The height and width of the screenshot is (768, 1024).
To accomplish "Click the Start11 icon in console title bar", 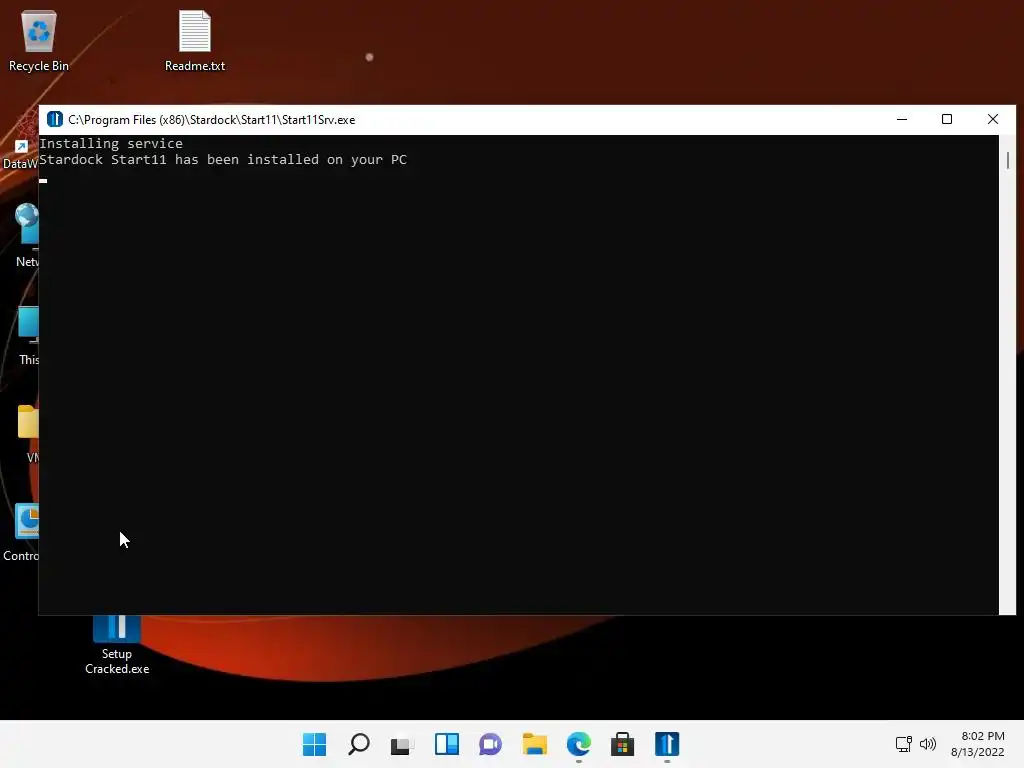I will (x=55, y=120).
